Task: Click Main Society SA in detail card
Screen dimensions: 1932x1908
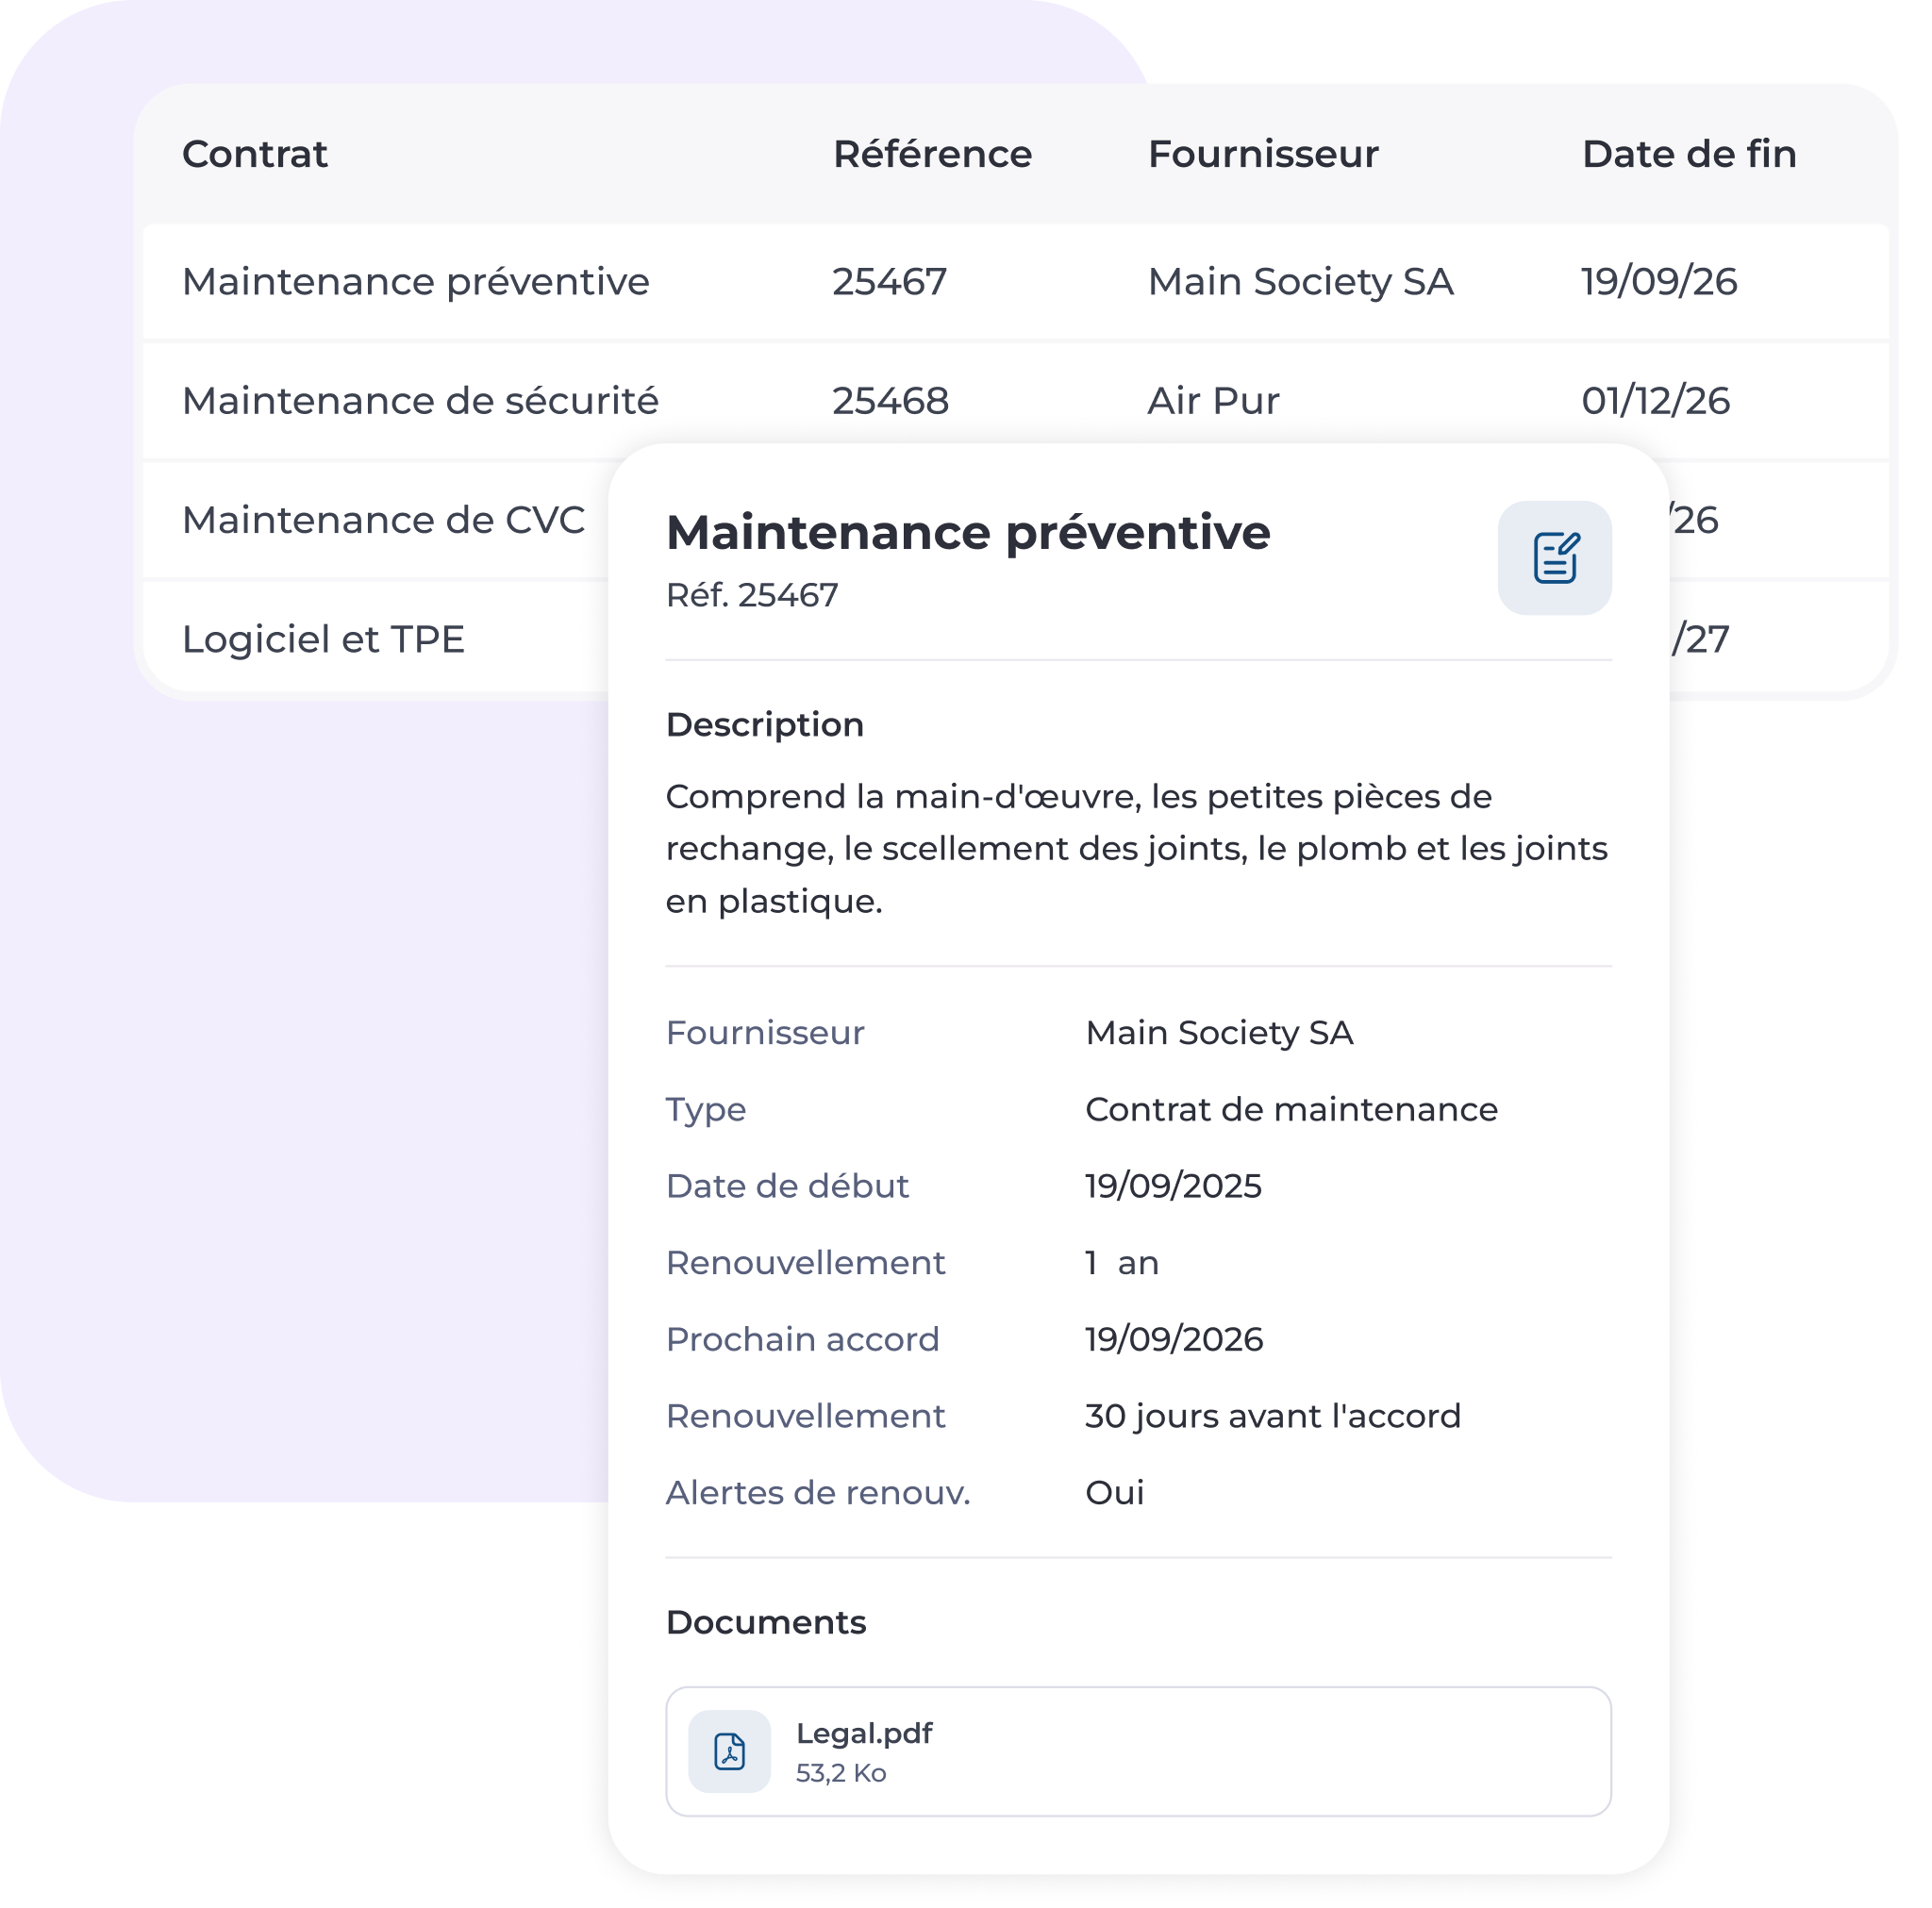Action: pos(1219,1033)
